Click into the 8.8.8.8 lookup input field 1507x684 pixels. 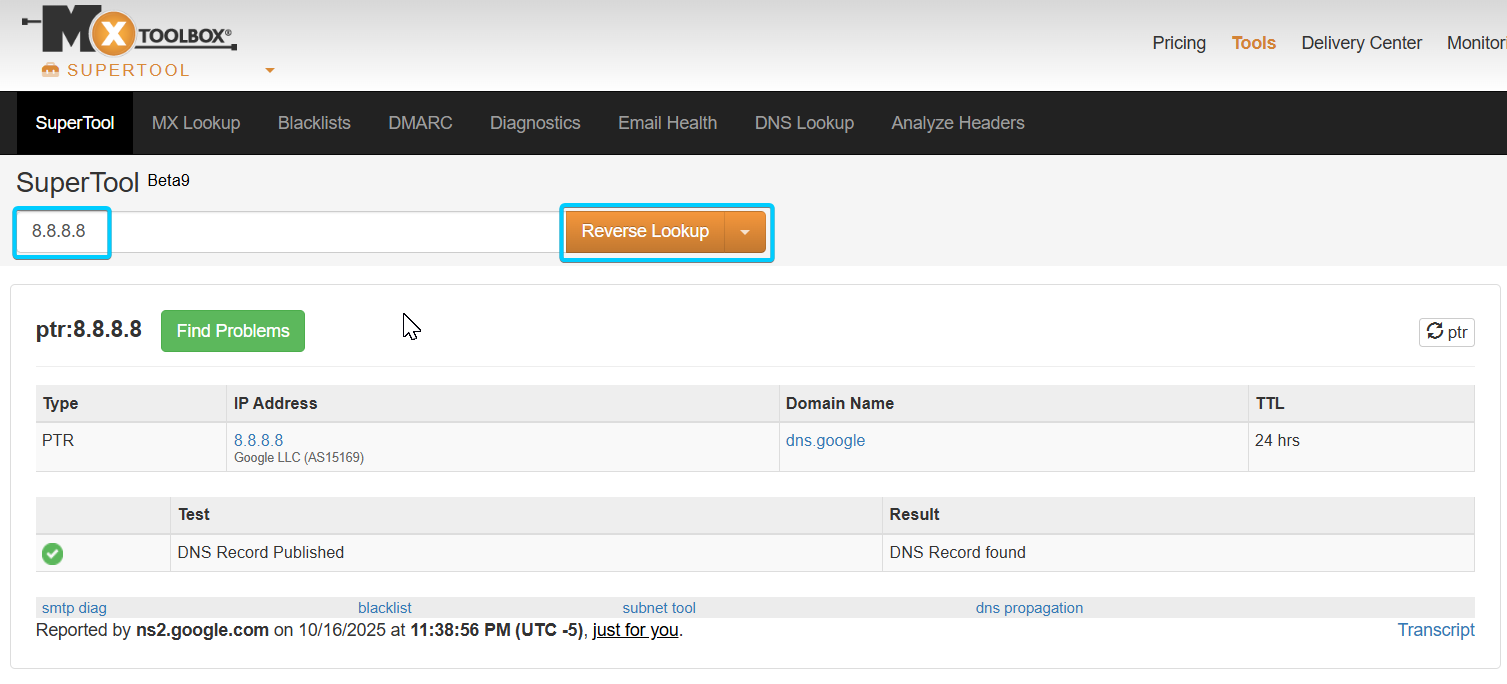coord(300,232)
